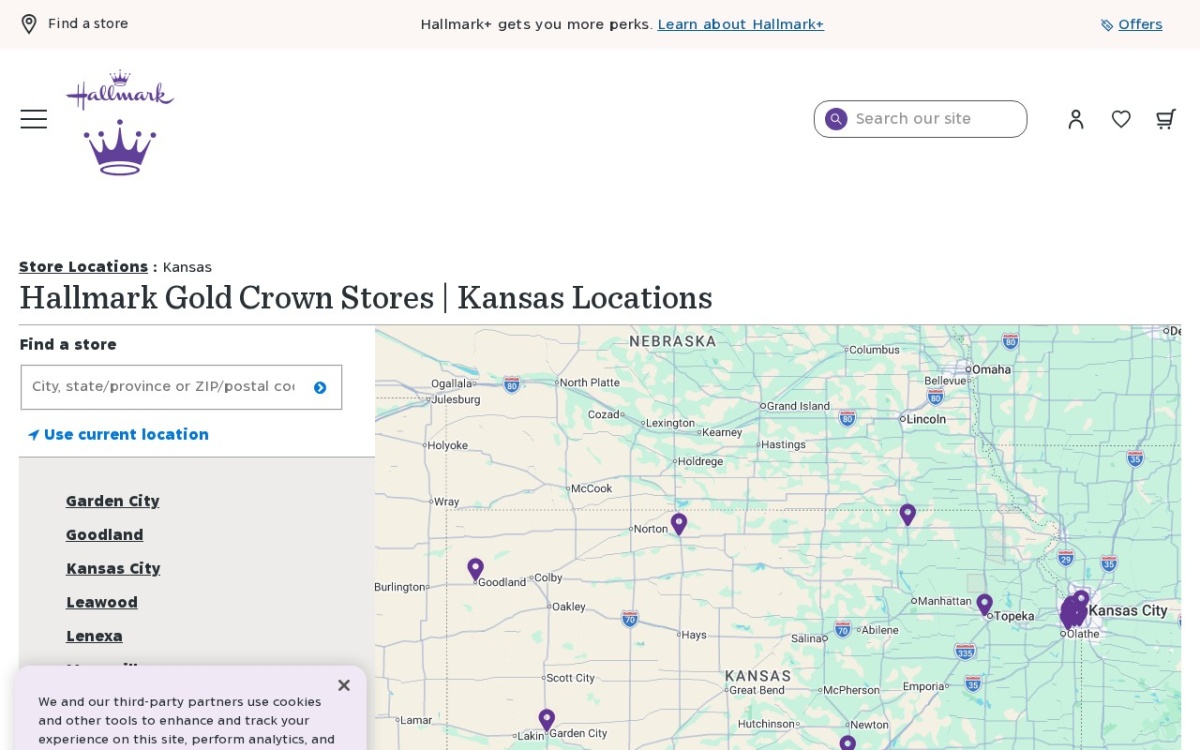Image resolution: width=1200 pixels, height=750 pixels.
Task: Open the hamburger navigation menu
Action: click(x=34, y=119)
